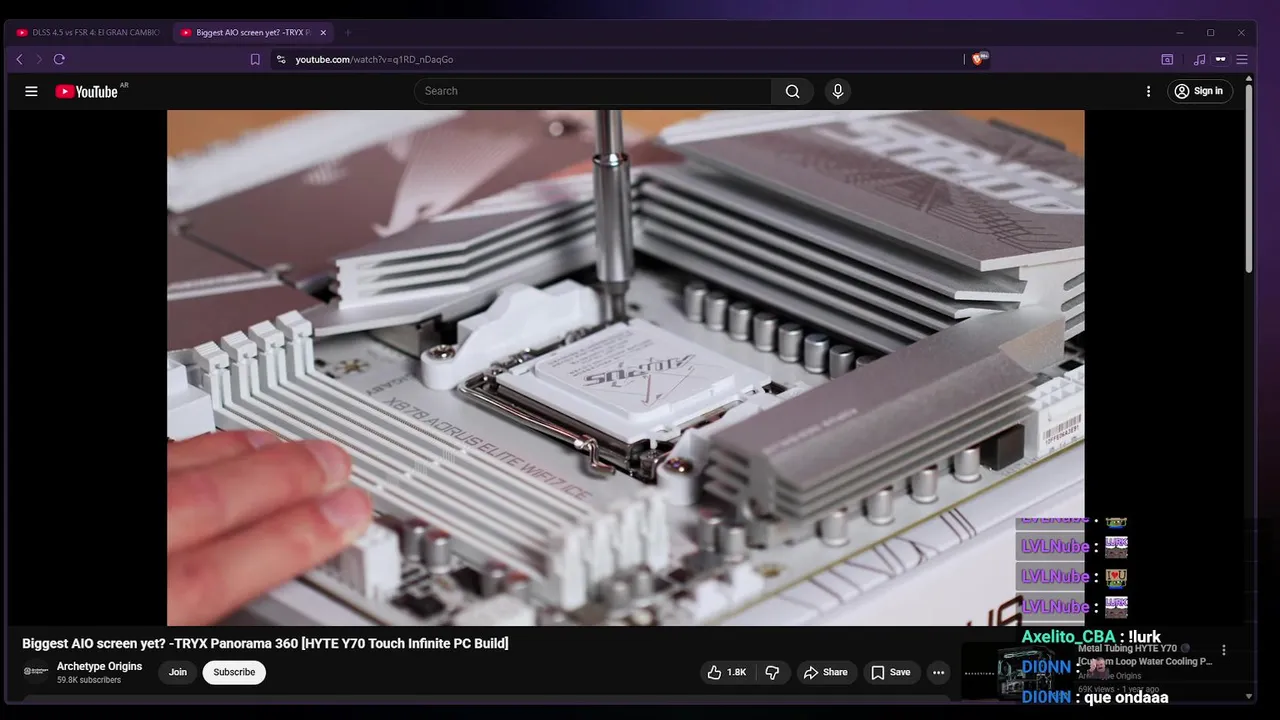
Task: Go back with browser back arrow
Action: point(19,59)
